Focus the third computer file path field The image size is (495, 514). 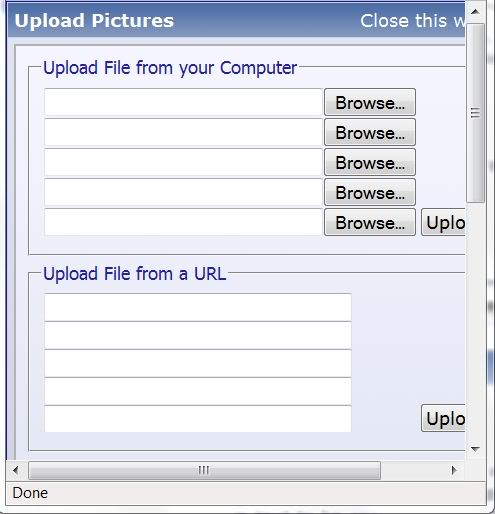click(x=183, y=162)
